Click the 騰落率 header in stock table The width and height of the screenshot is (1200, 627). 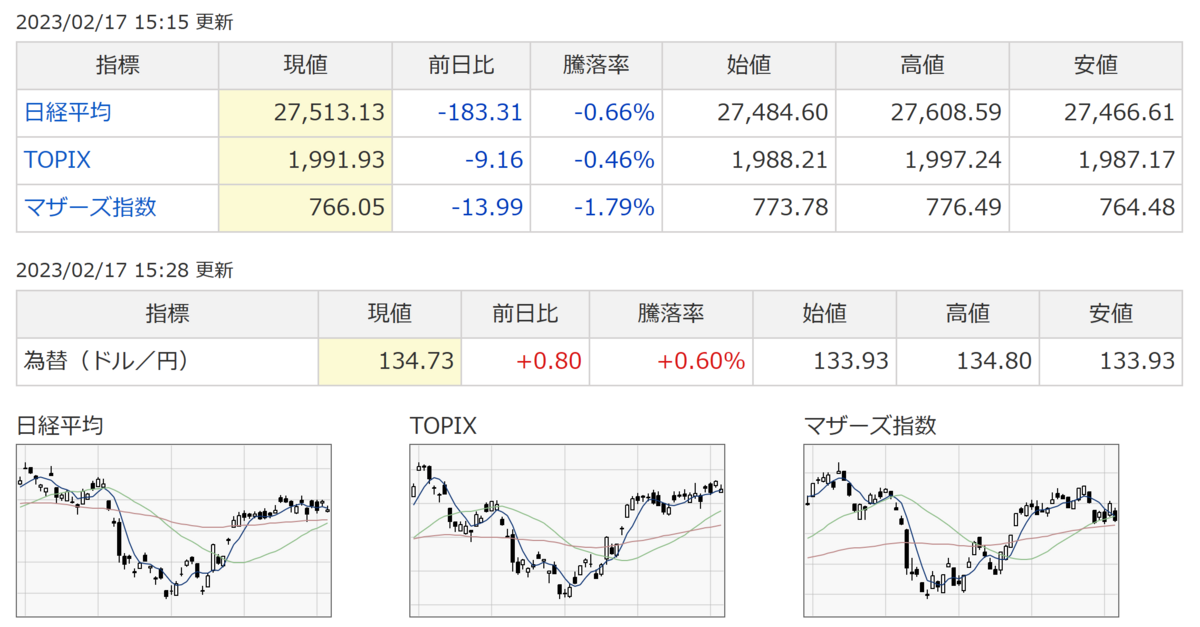pyautogui.click(x=595, y=66)
